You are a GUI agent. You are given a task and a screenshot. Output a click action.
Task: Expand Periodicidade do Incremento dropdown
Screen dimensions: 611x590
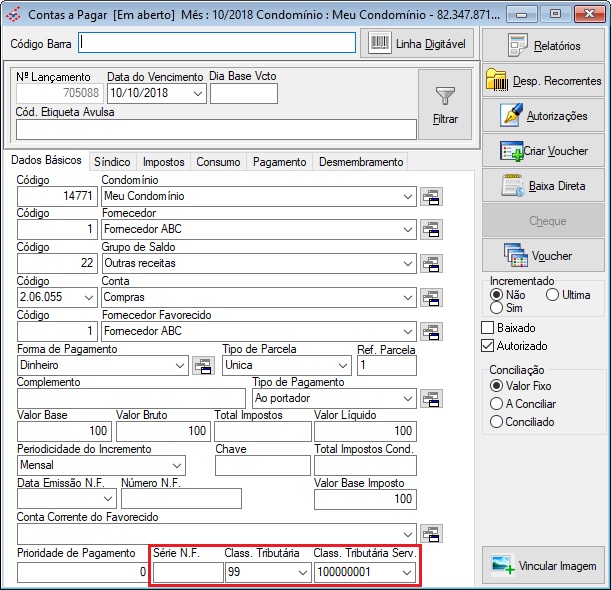(x=177, y=466)
